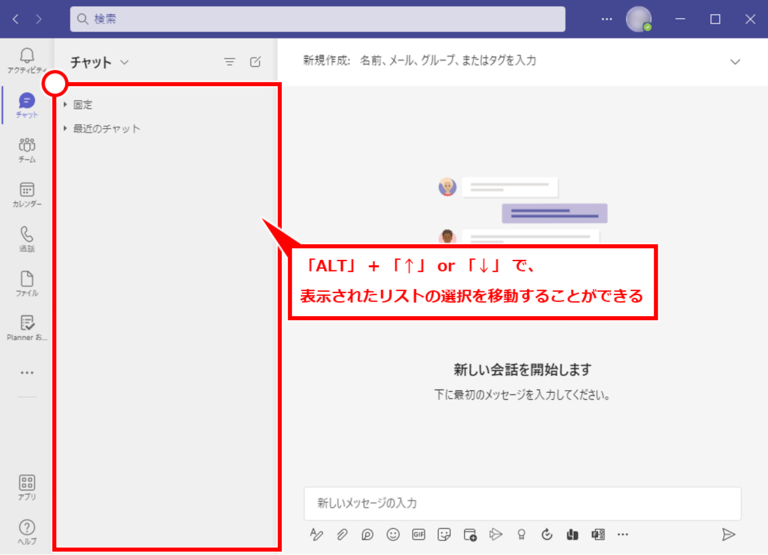The width and height of the screenshot is (768, 555).
Task: Expand the new-chat recipient field chevron
Action: coord(735,62)
